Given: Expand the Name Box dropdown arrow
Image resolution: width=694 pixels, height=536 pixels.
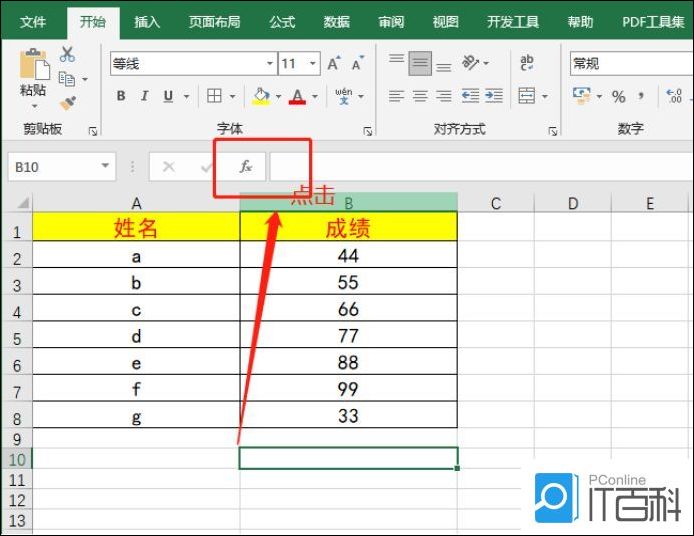Looking at the screenshot, I should tap(105, 166).
